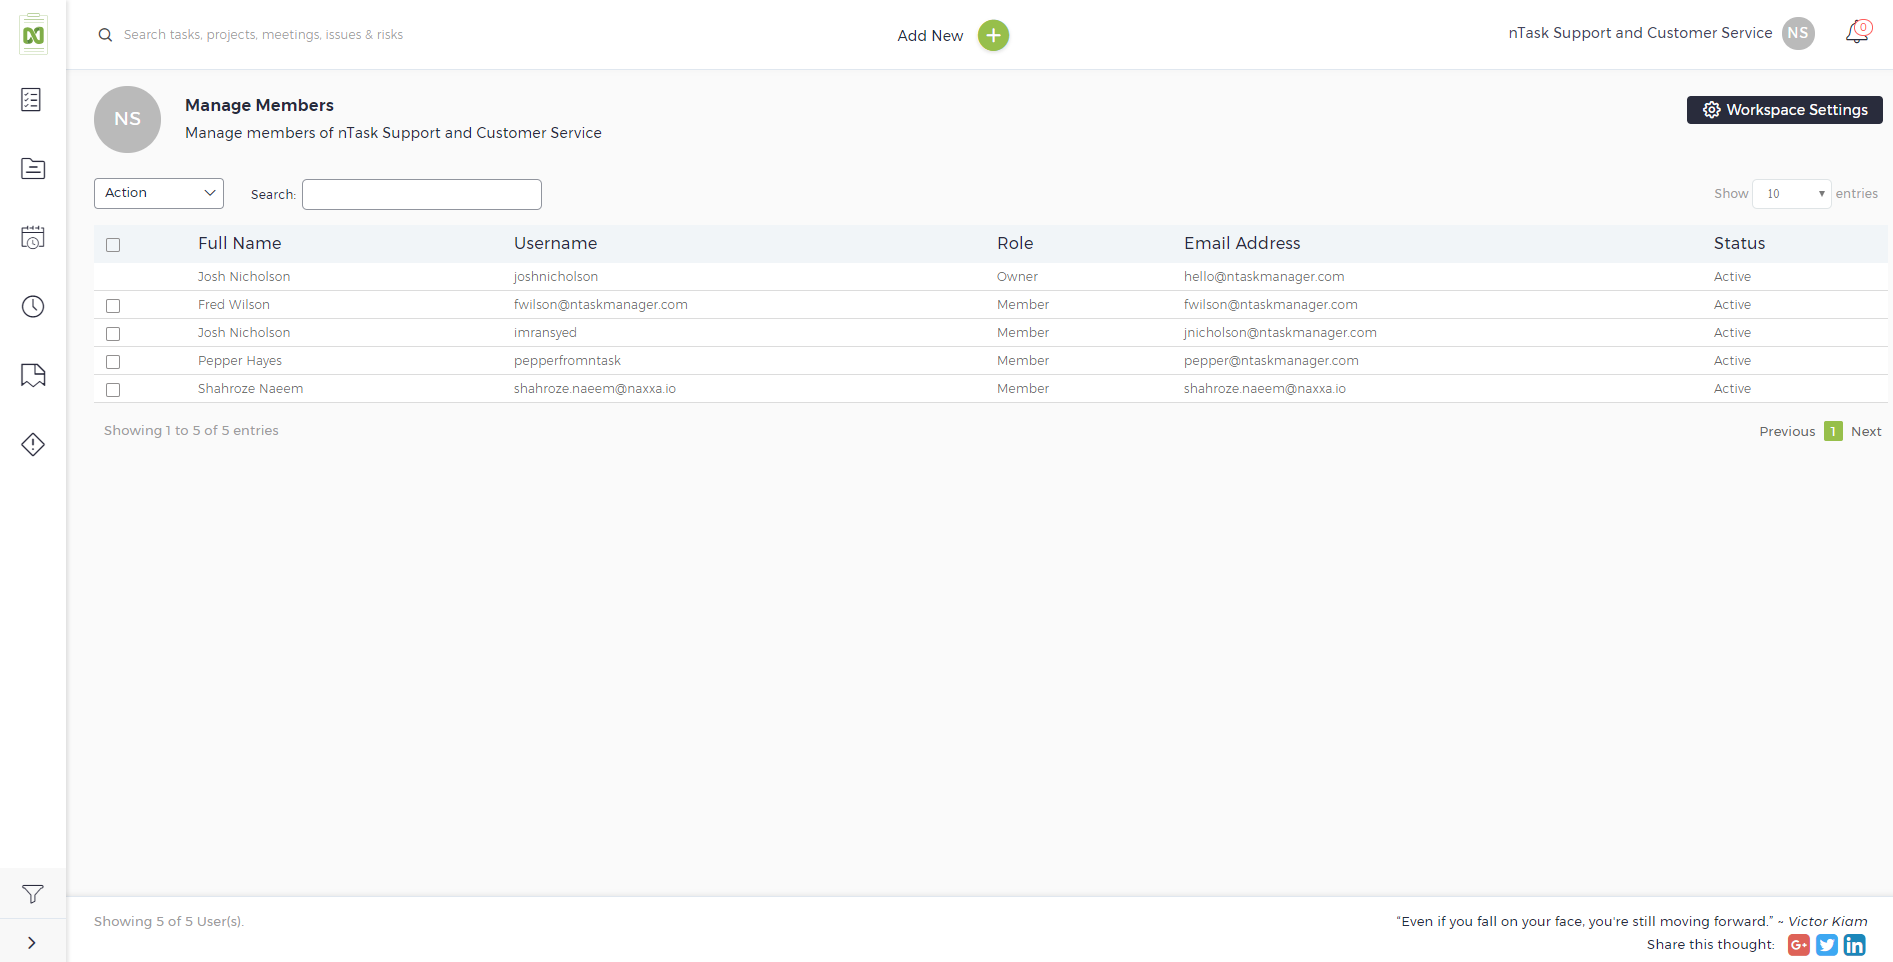1893x962 pixels.
Task: Check the Pepper Hayes row checkbox
Action: pos(113,362)
